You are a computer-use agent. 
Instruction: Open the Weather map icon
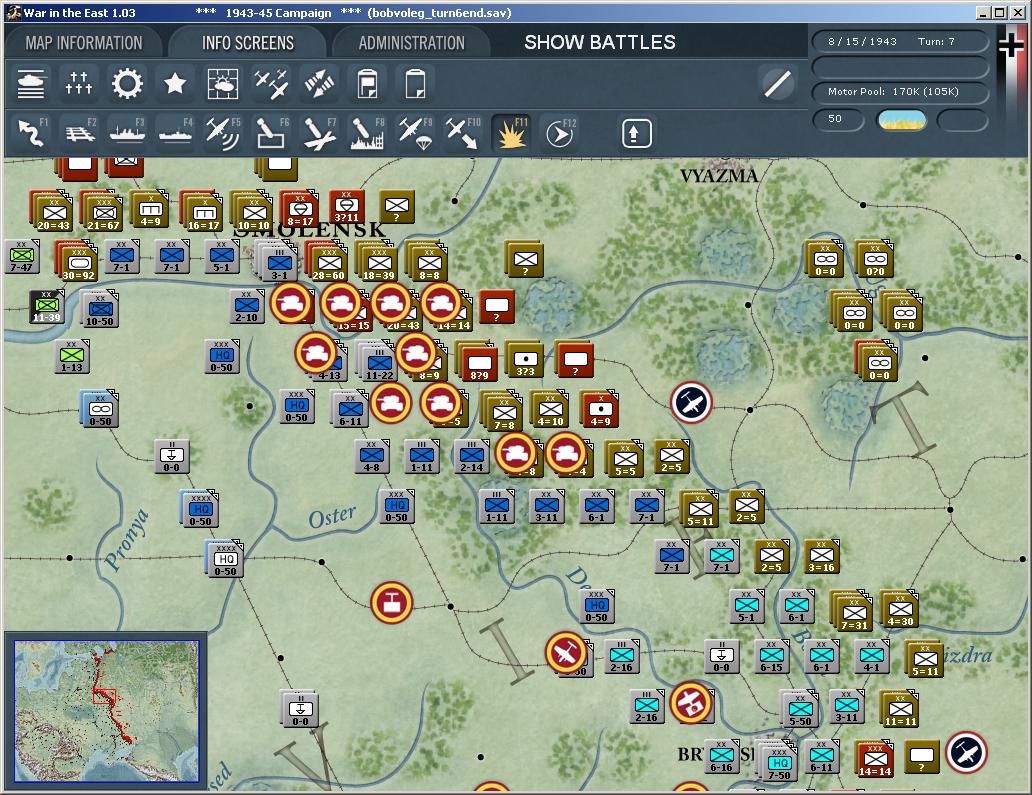tap(223, 84)
